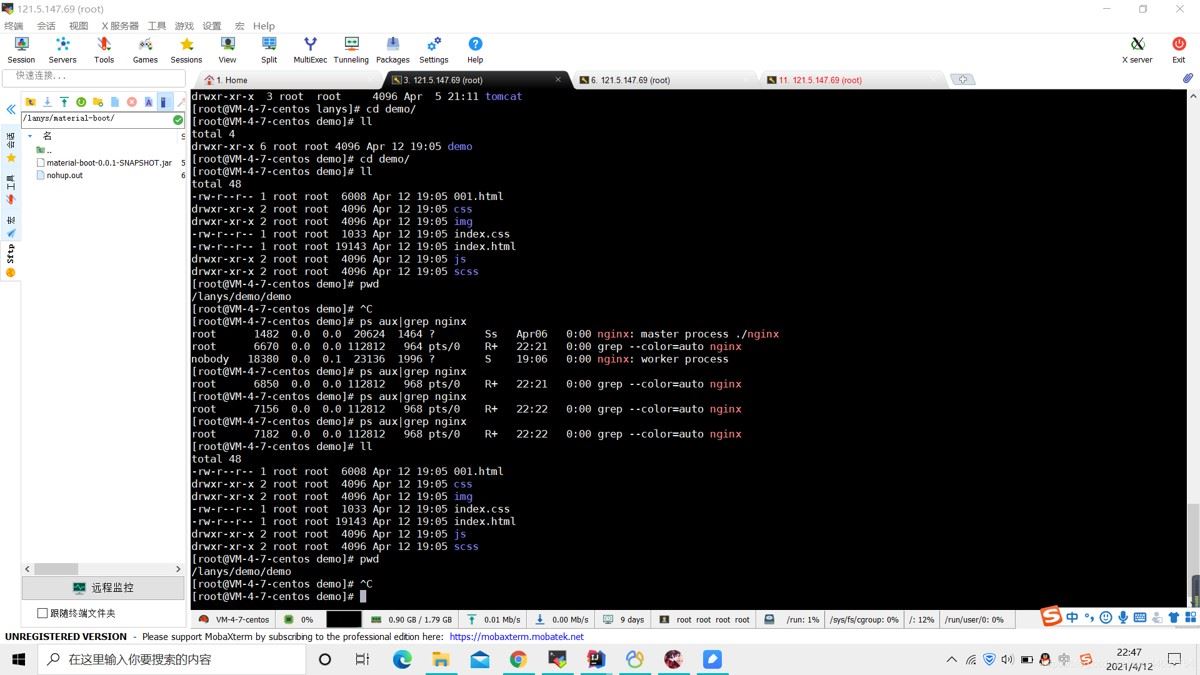Screen dimensions: 1200x675
Task: Click the 9 days uptime status
Action: point(624,619)
